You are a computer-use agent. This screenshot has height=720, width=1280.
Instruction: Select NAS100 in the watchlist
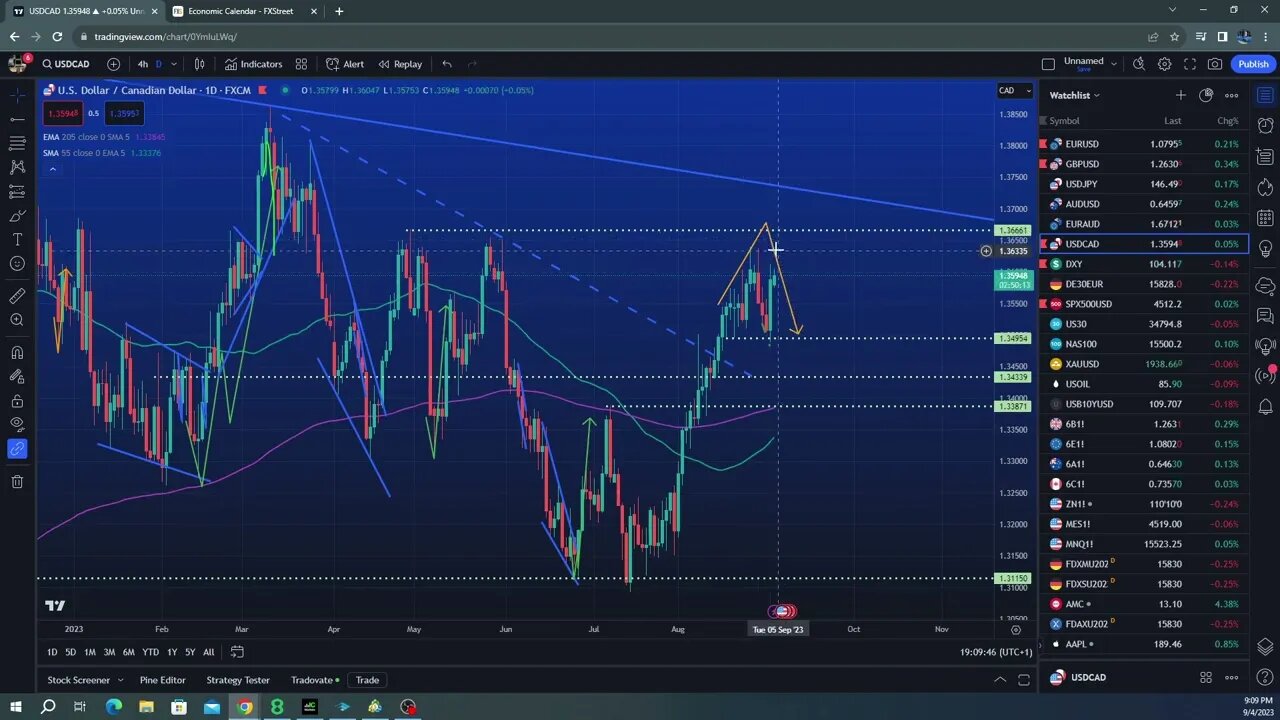(1144, 344)
